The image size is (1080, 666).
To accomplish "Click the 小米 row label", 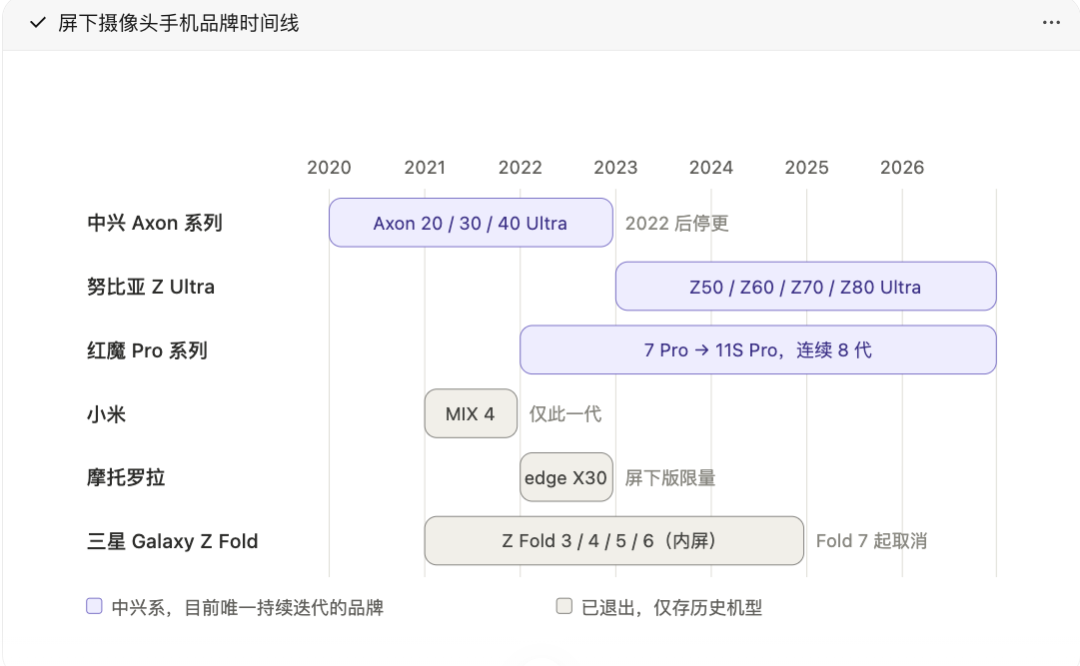I will pyautogui.click(x=106, y=414).
